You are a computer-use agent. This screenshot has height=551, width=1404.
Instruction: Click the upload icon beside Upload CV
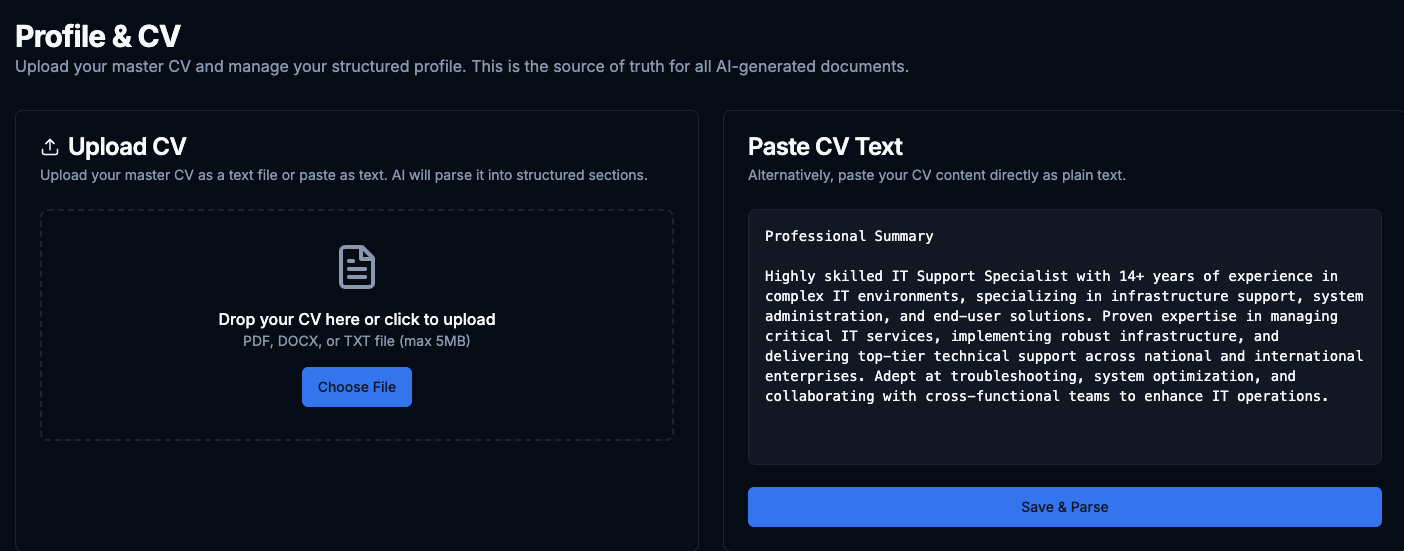coord(50,147)
